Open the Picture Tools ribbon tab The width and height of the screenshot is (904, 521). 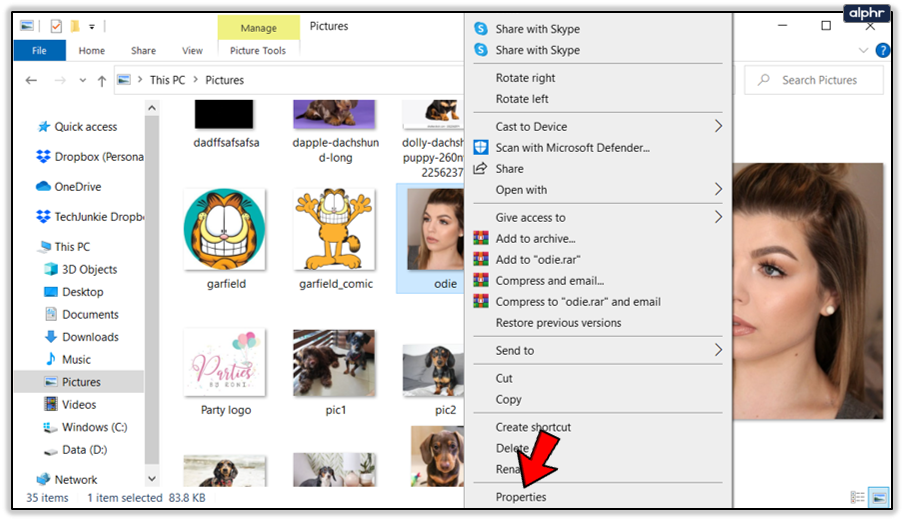(x=258, y=51)
